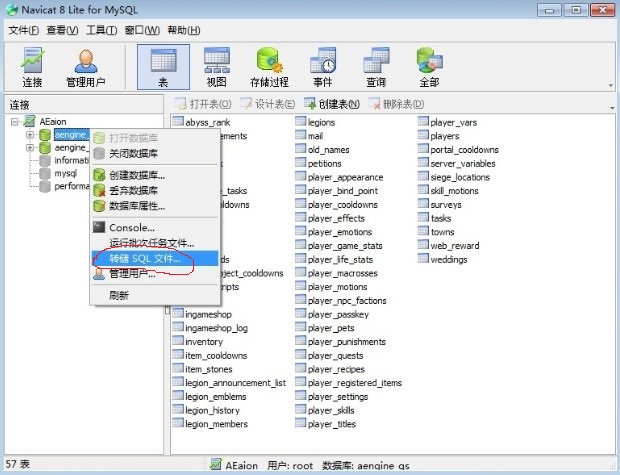Select table name server_variables
The image size is (620, 475).
point(463,163)
